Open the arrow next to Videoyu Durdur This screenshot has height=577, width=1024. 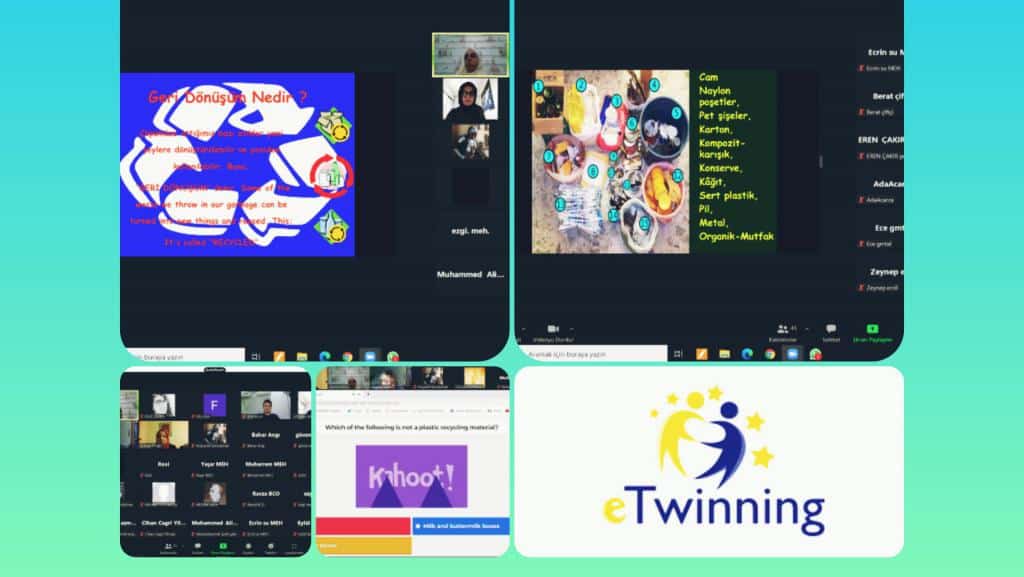pyautogui.click(x=571, y=329)
